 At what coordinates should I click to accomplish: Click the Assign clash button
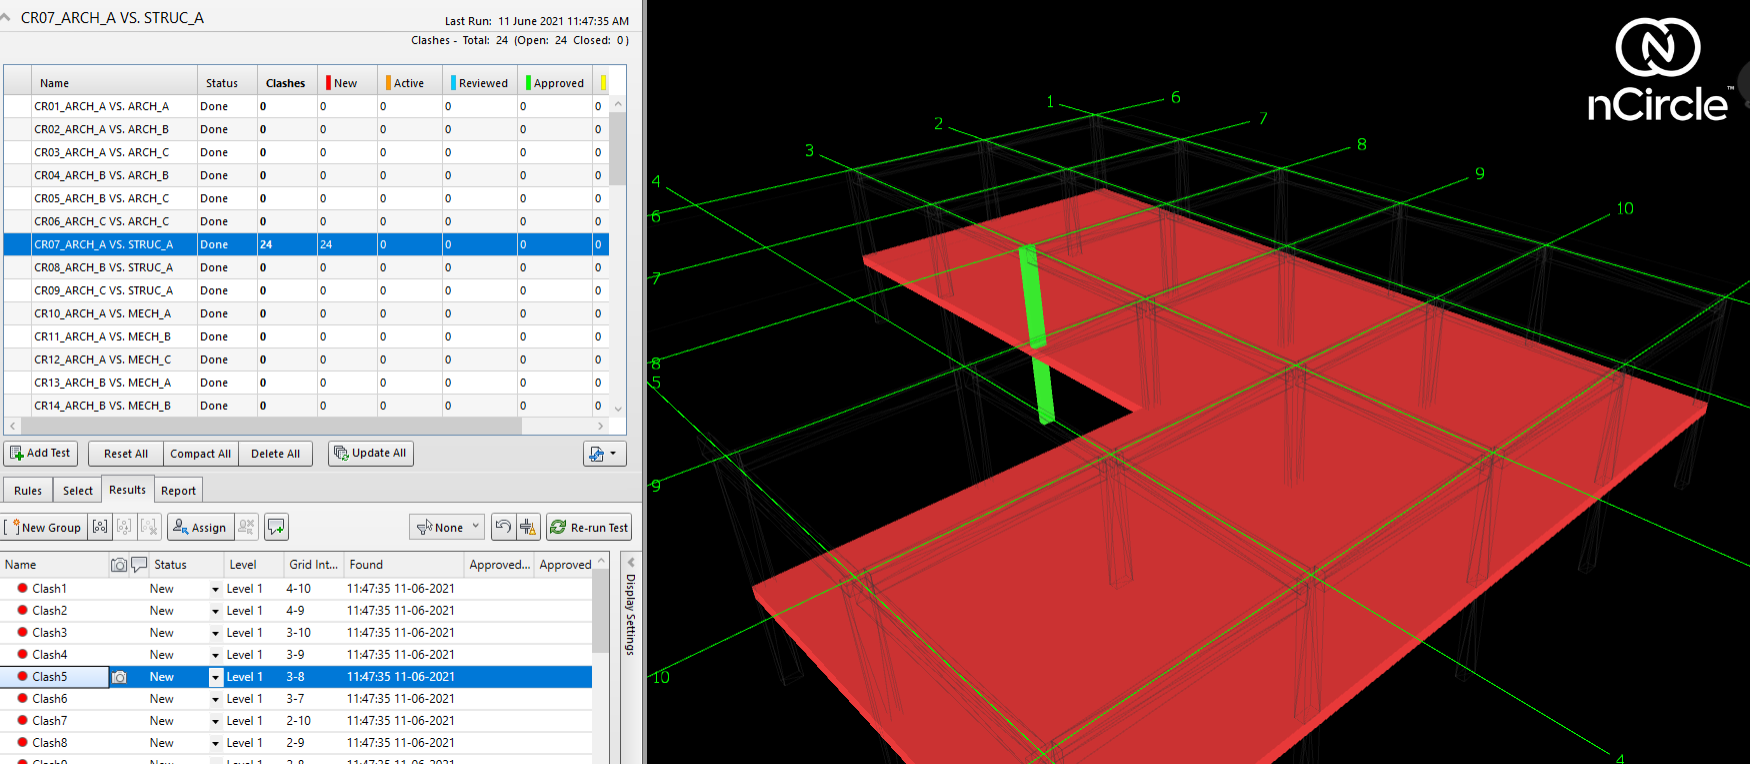(199, 527)
